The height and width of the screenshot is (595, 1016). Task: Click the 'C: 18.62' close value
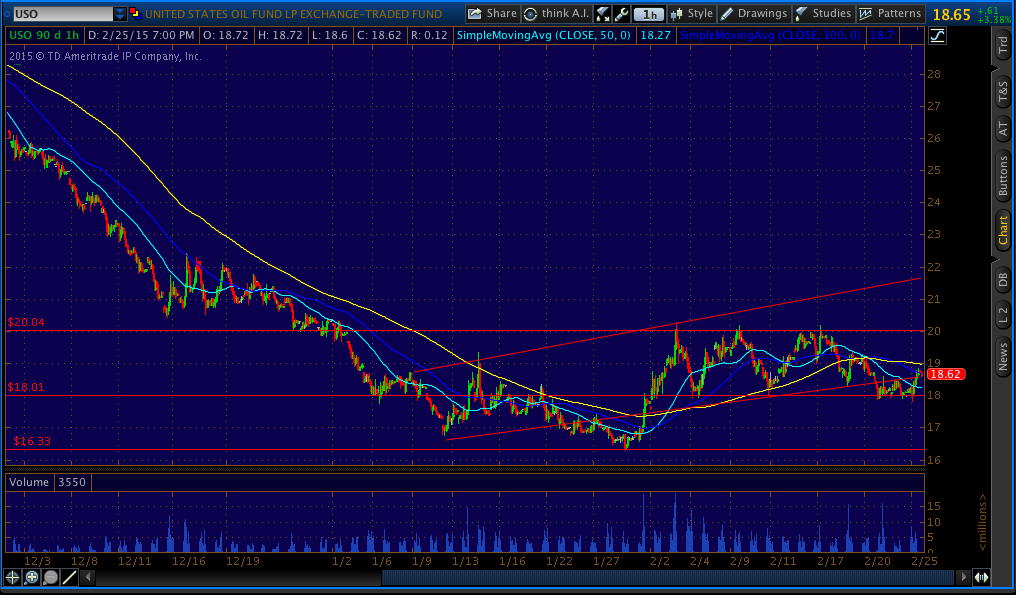pos(379,35)
